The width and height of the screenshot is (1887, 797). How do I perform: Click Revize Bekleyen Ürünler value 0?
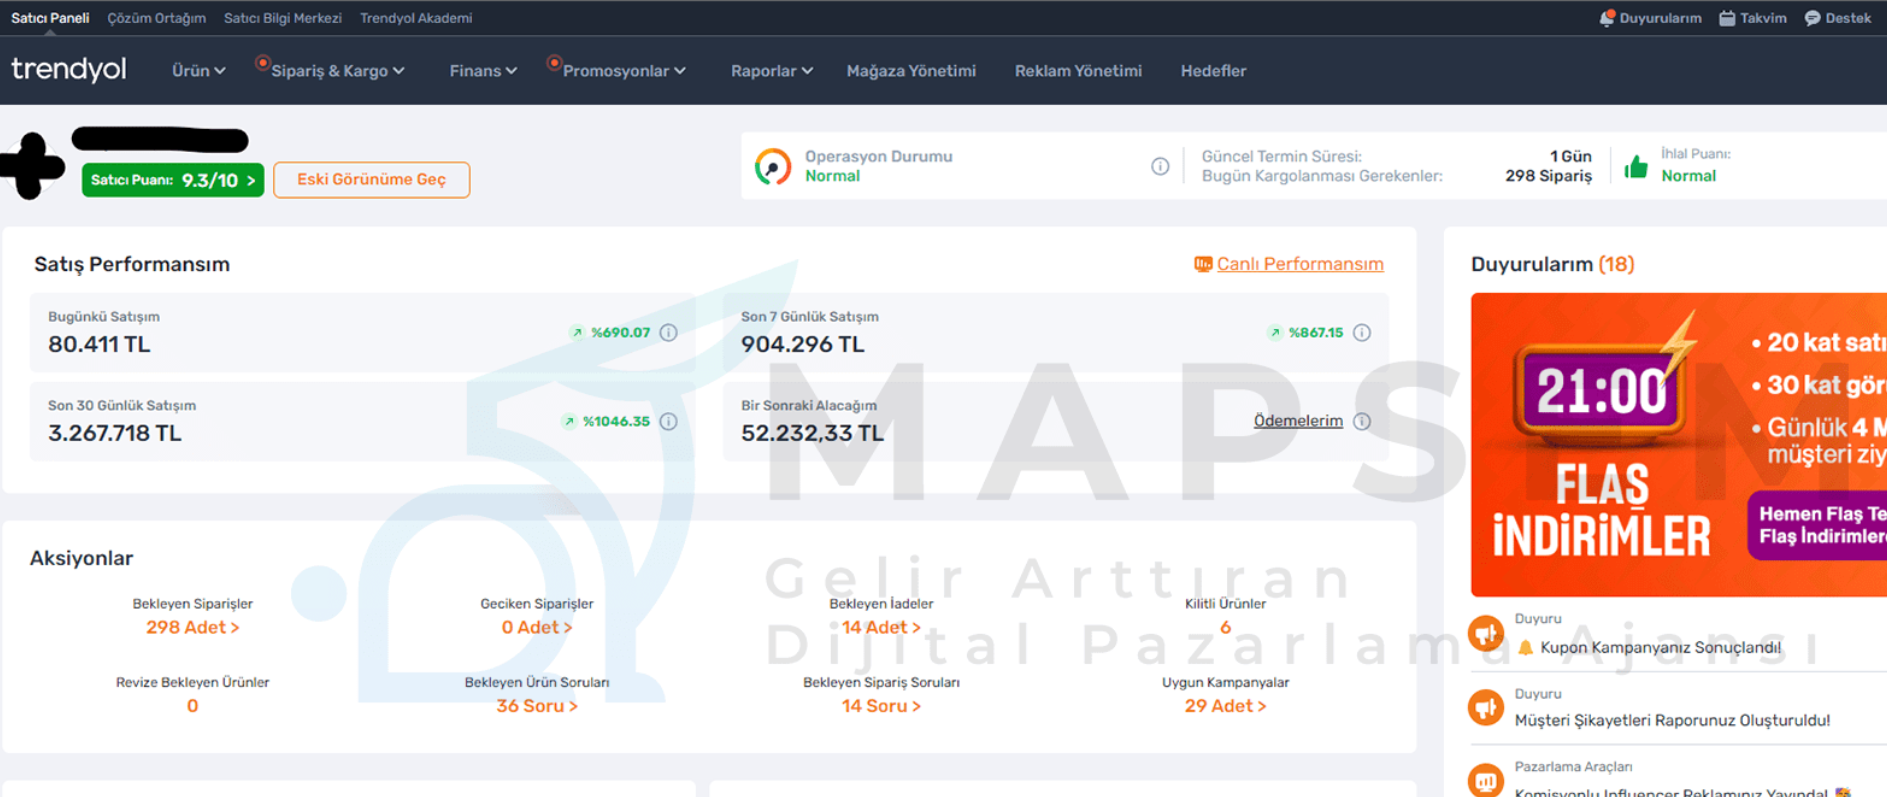[192, 706]
